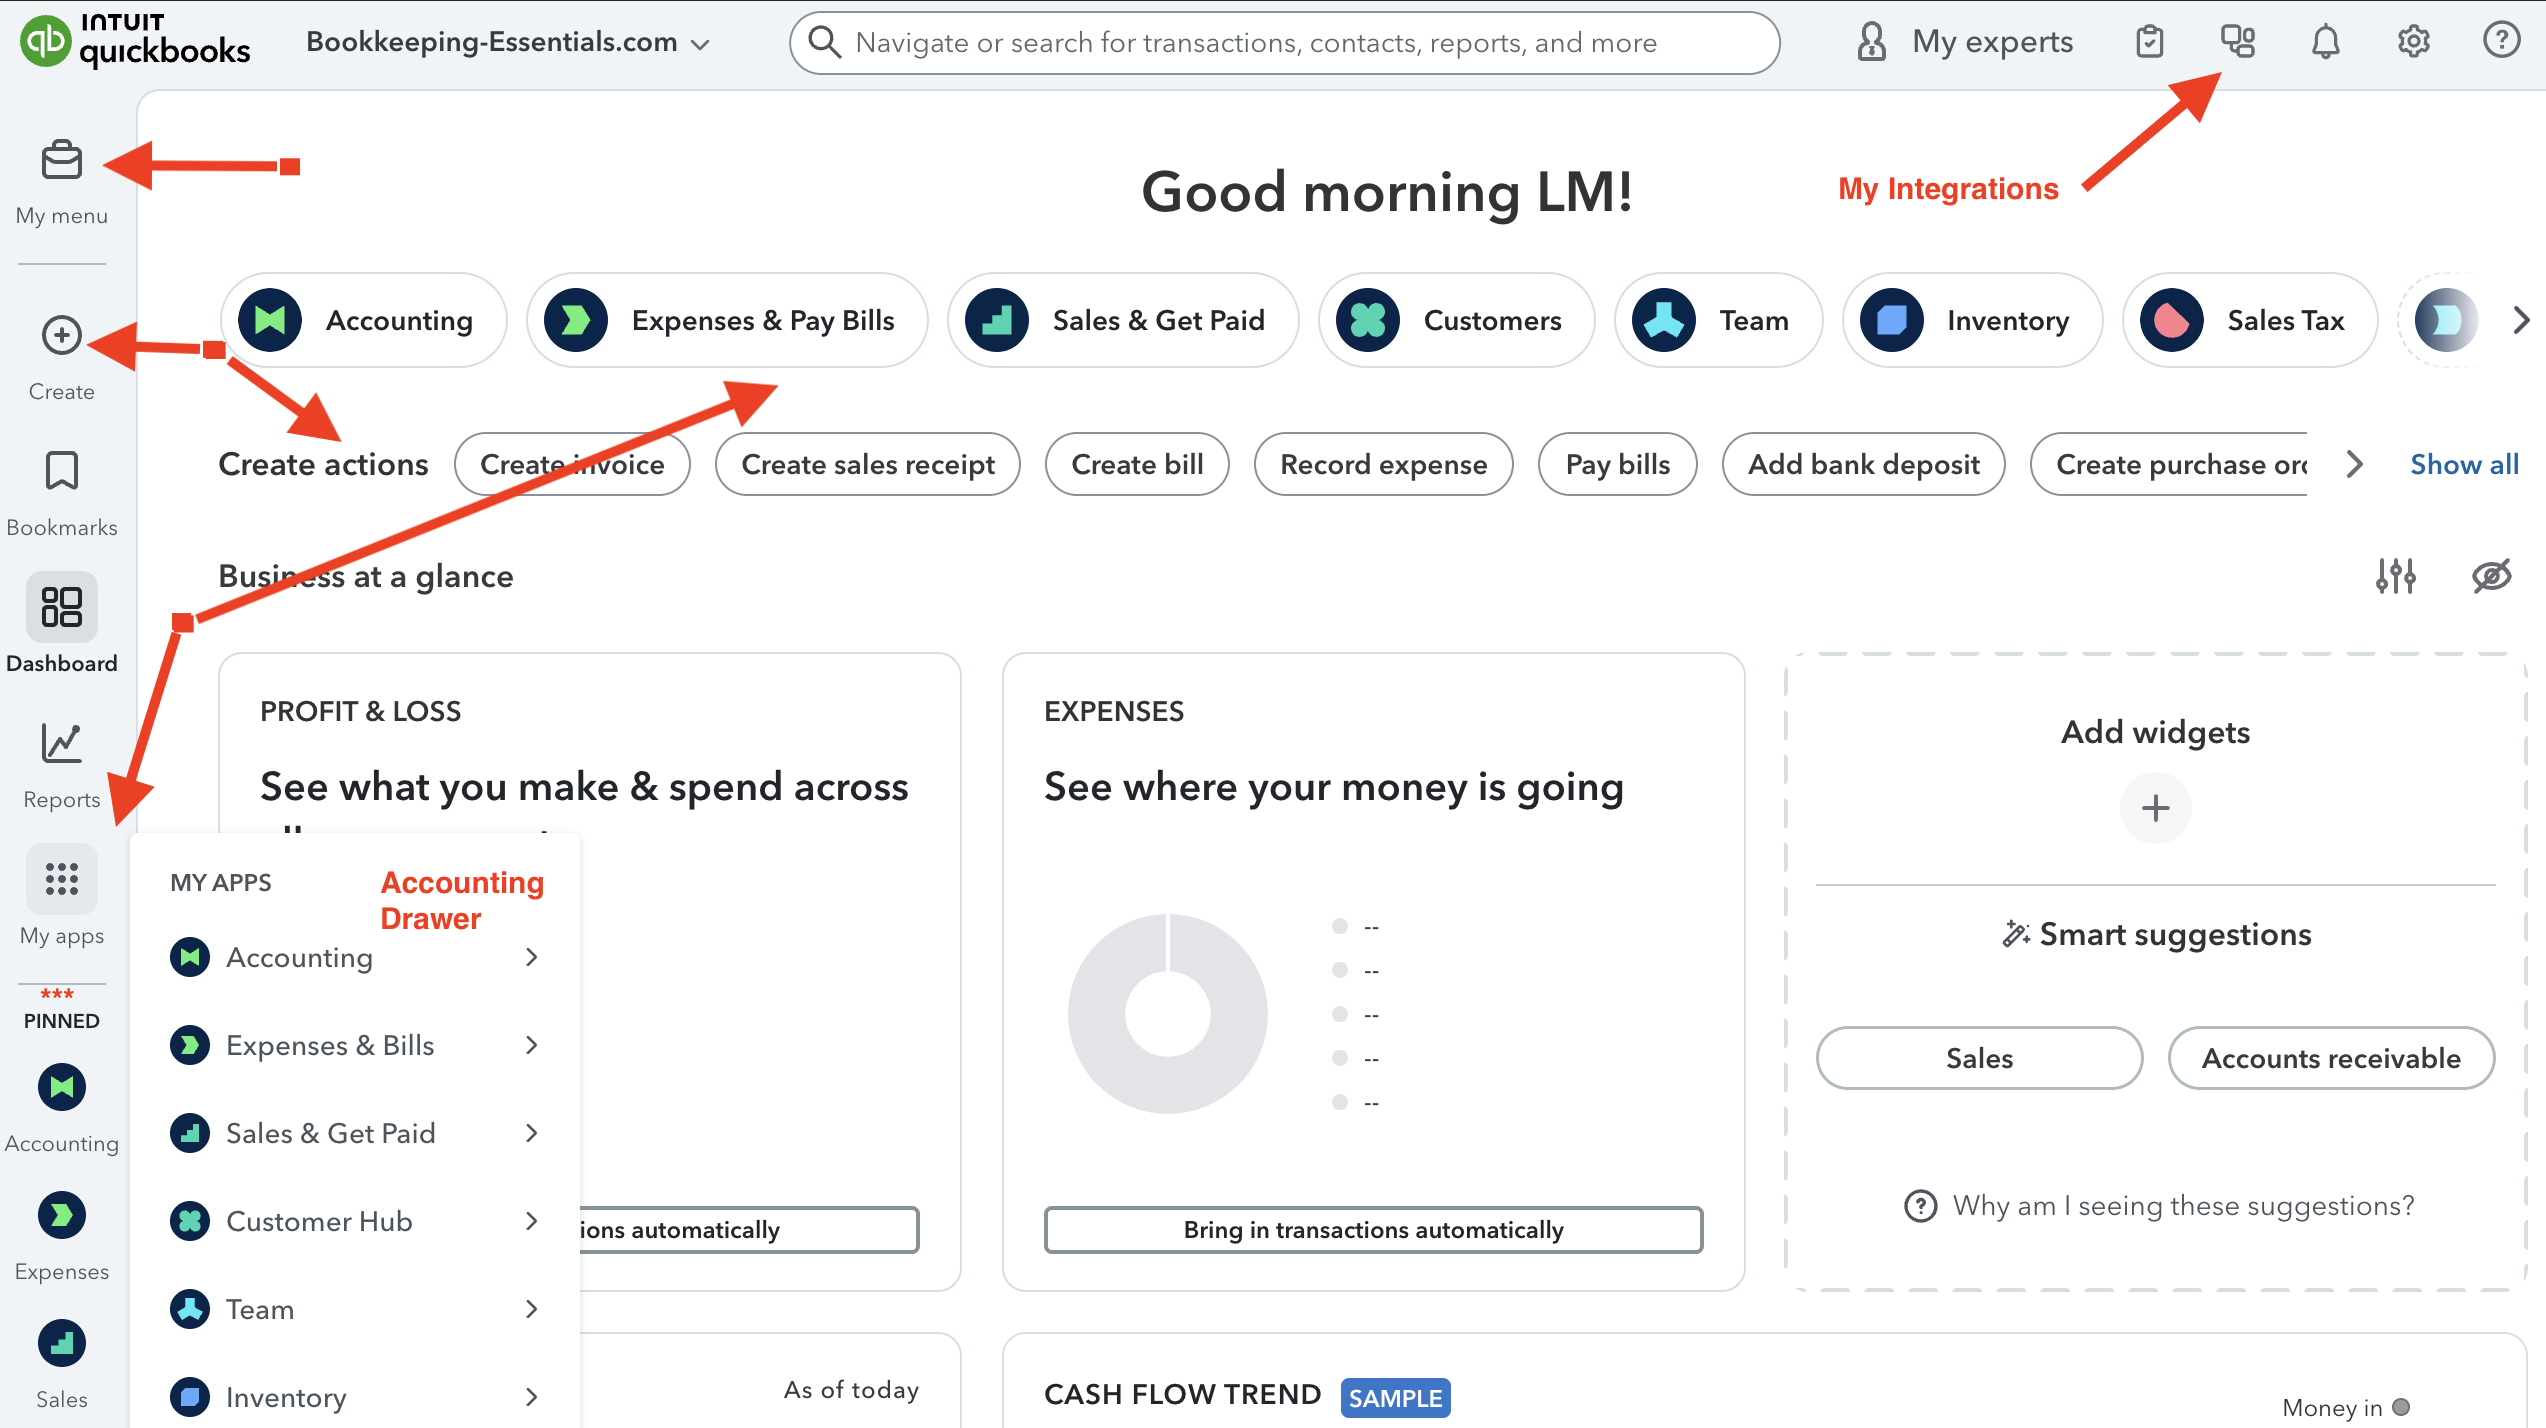Open the widget customization sliders control
Viewport: 2546px width, 1428px height.
[x=2395, y=576]
